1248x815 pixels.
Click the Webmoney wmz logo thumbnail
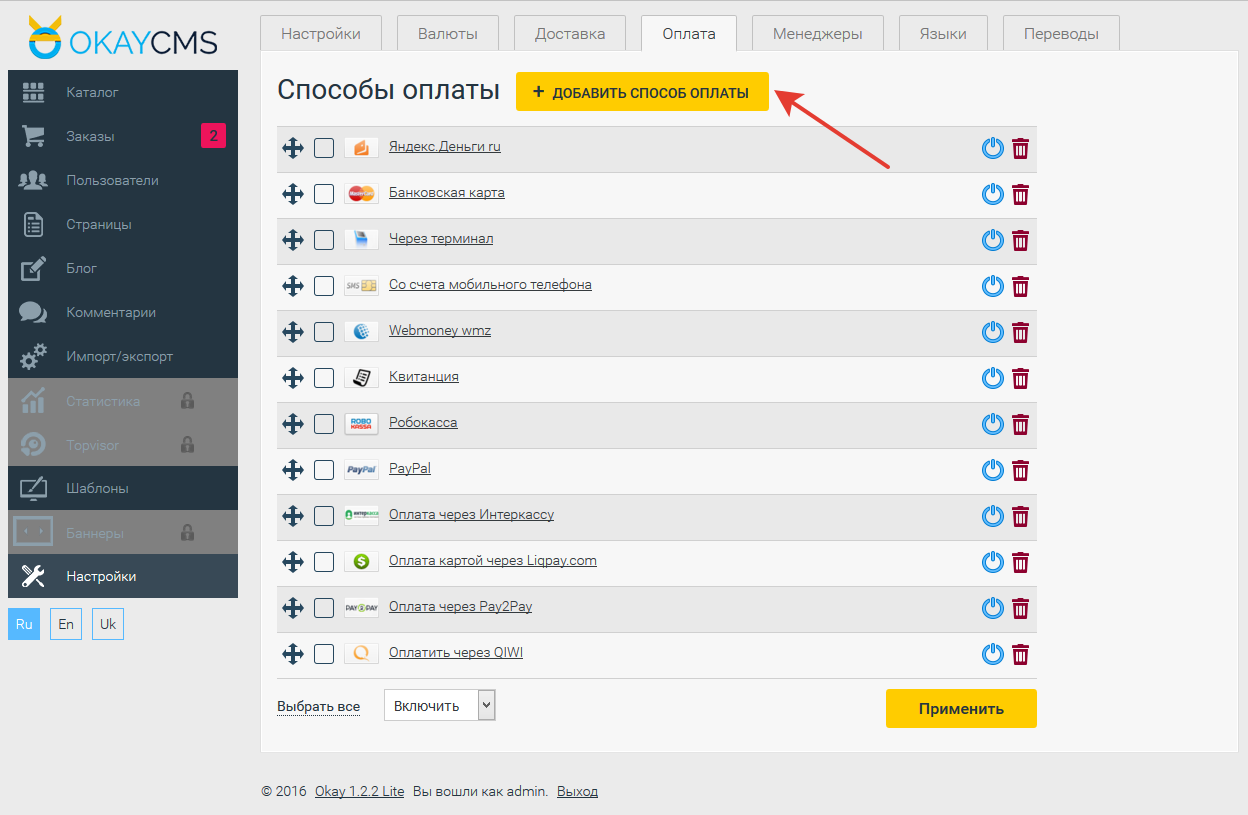(x=361, y=332)
